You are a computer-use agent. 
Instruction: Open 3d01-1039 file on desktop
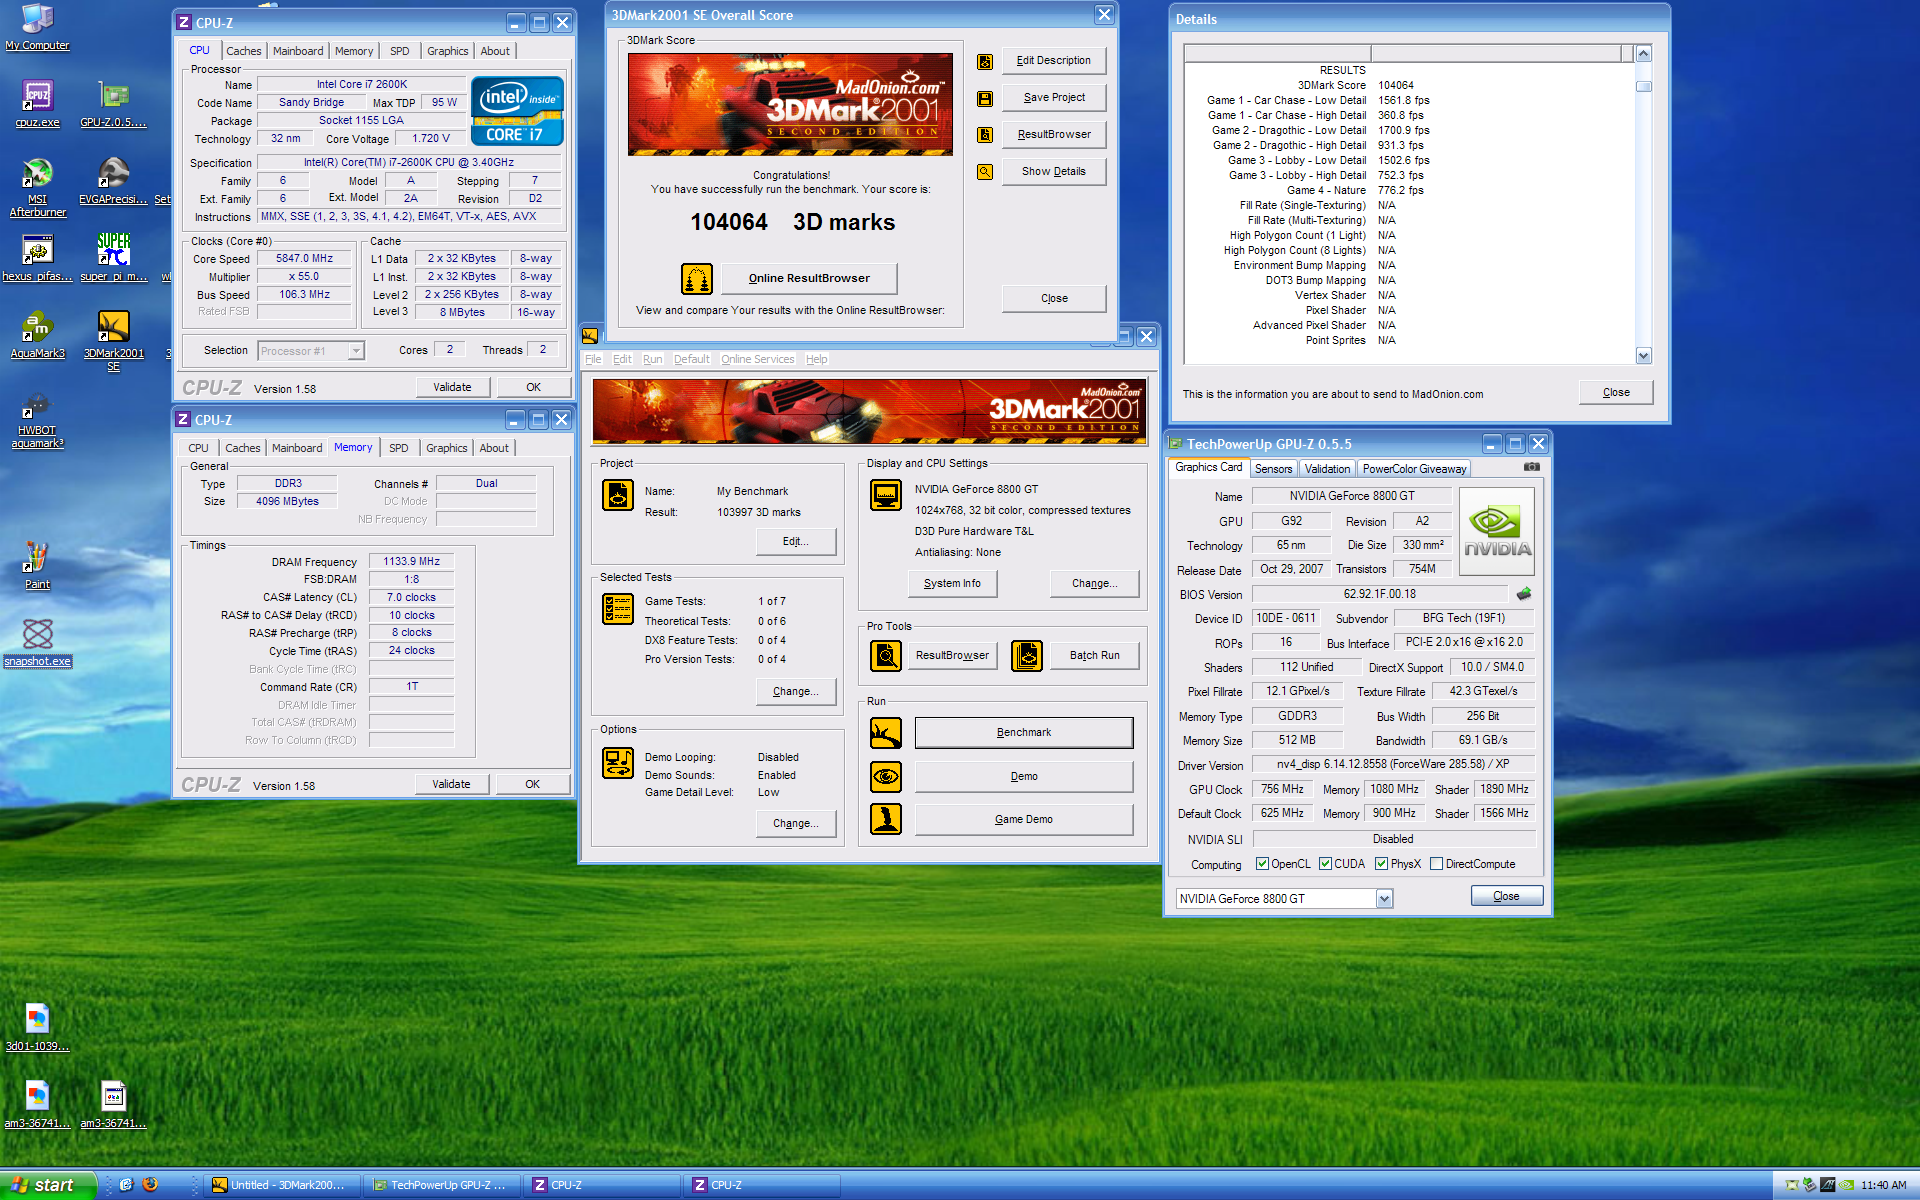(x=37, y=1028)
